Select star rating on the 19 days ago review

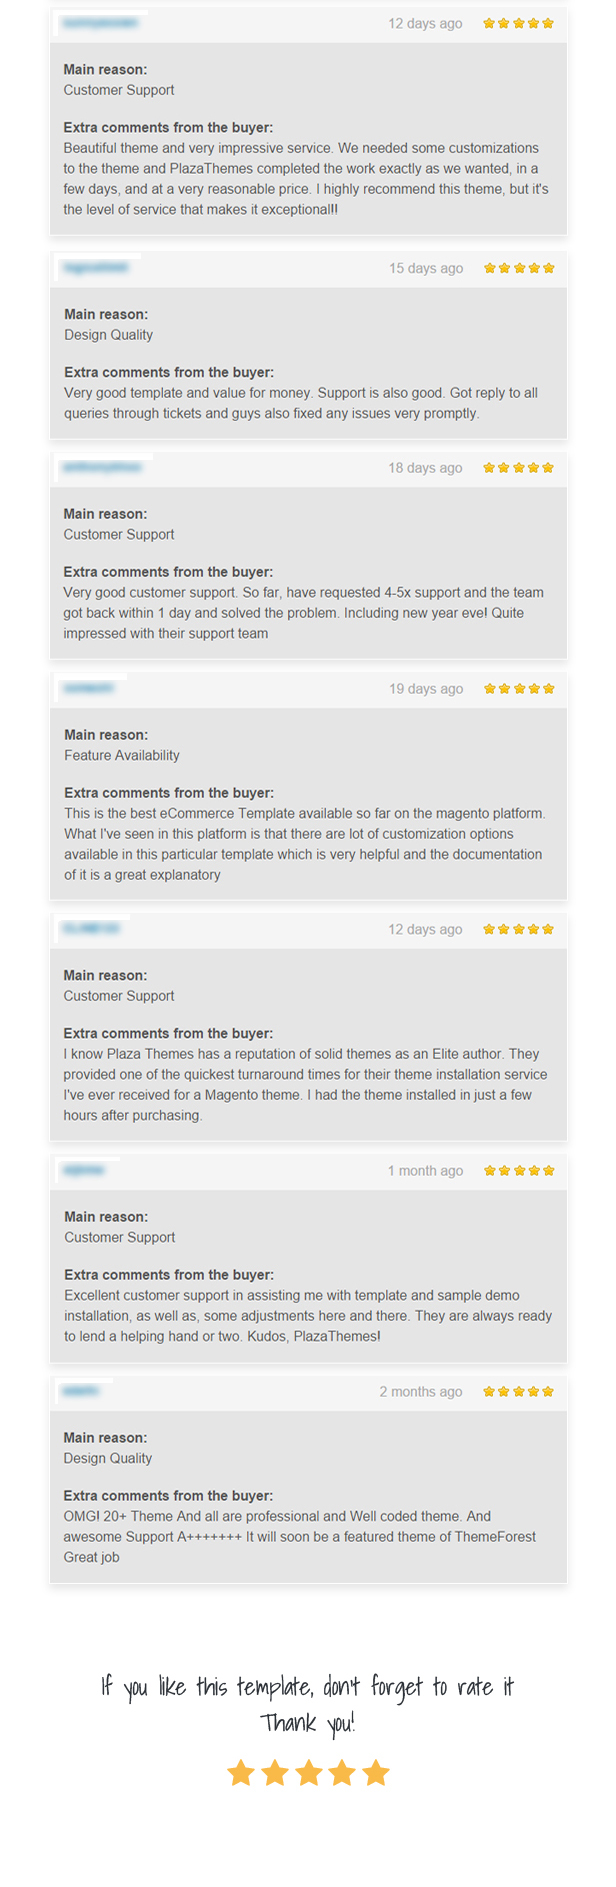click(519, 688)
